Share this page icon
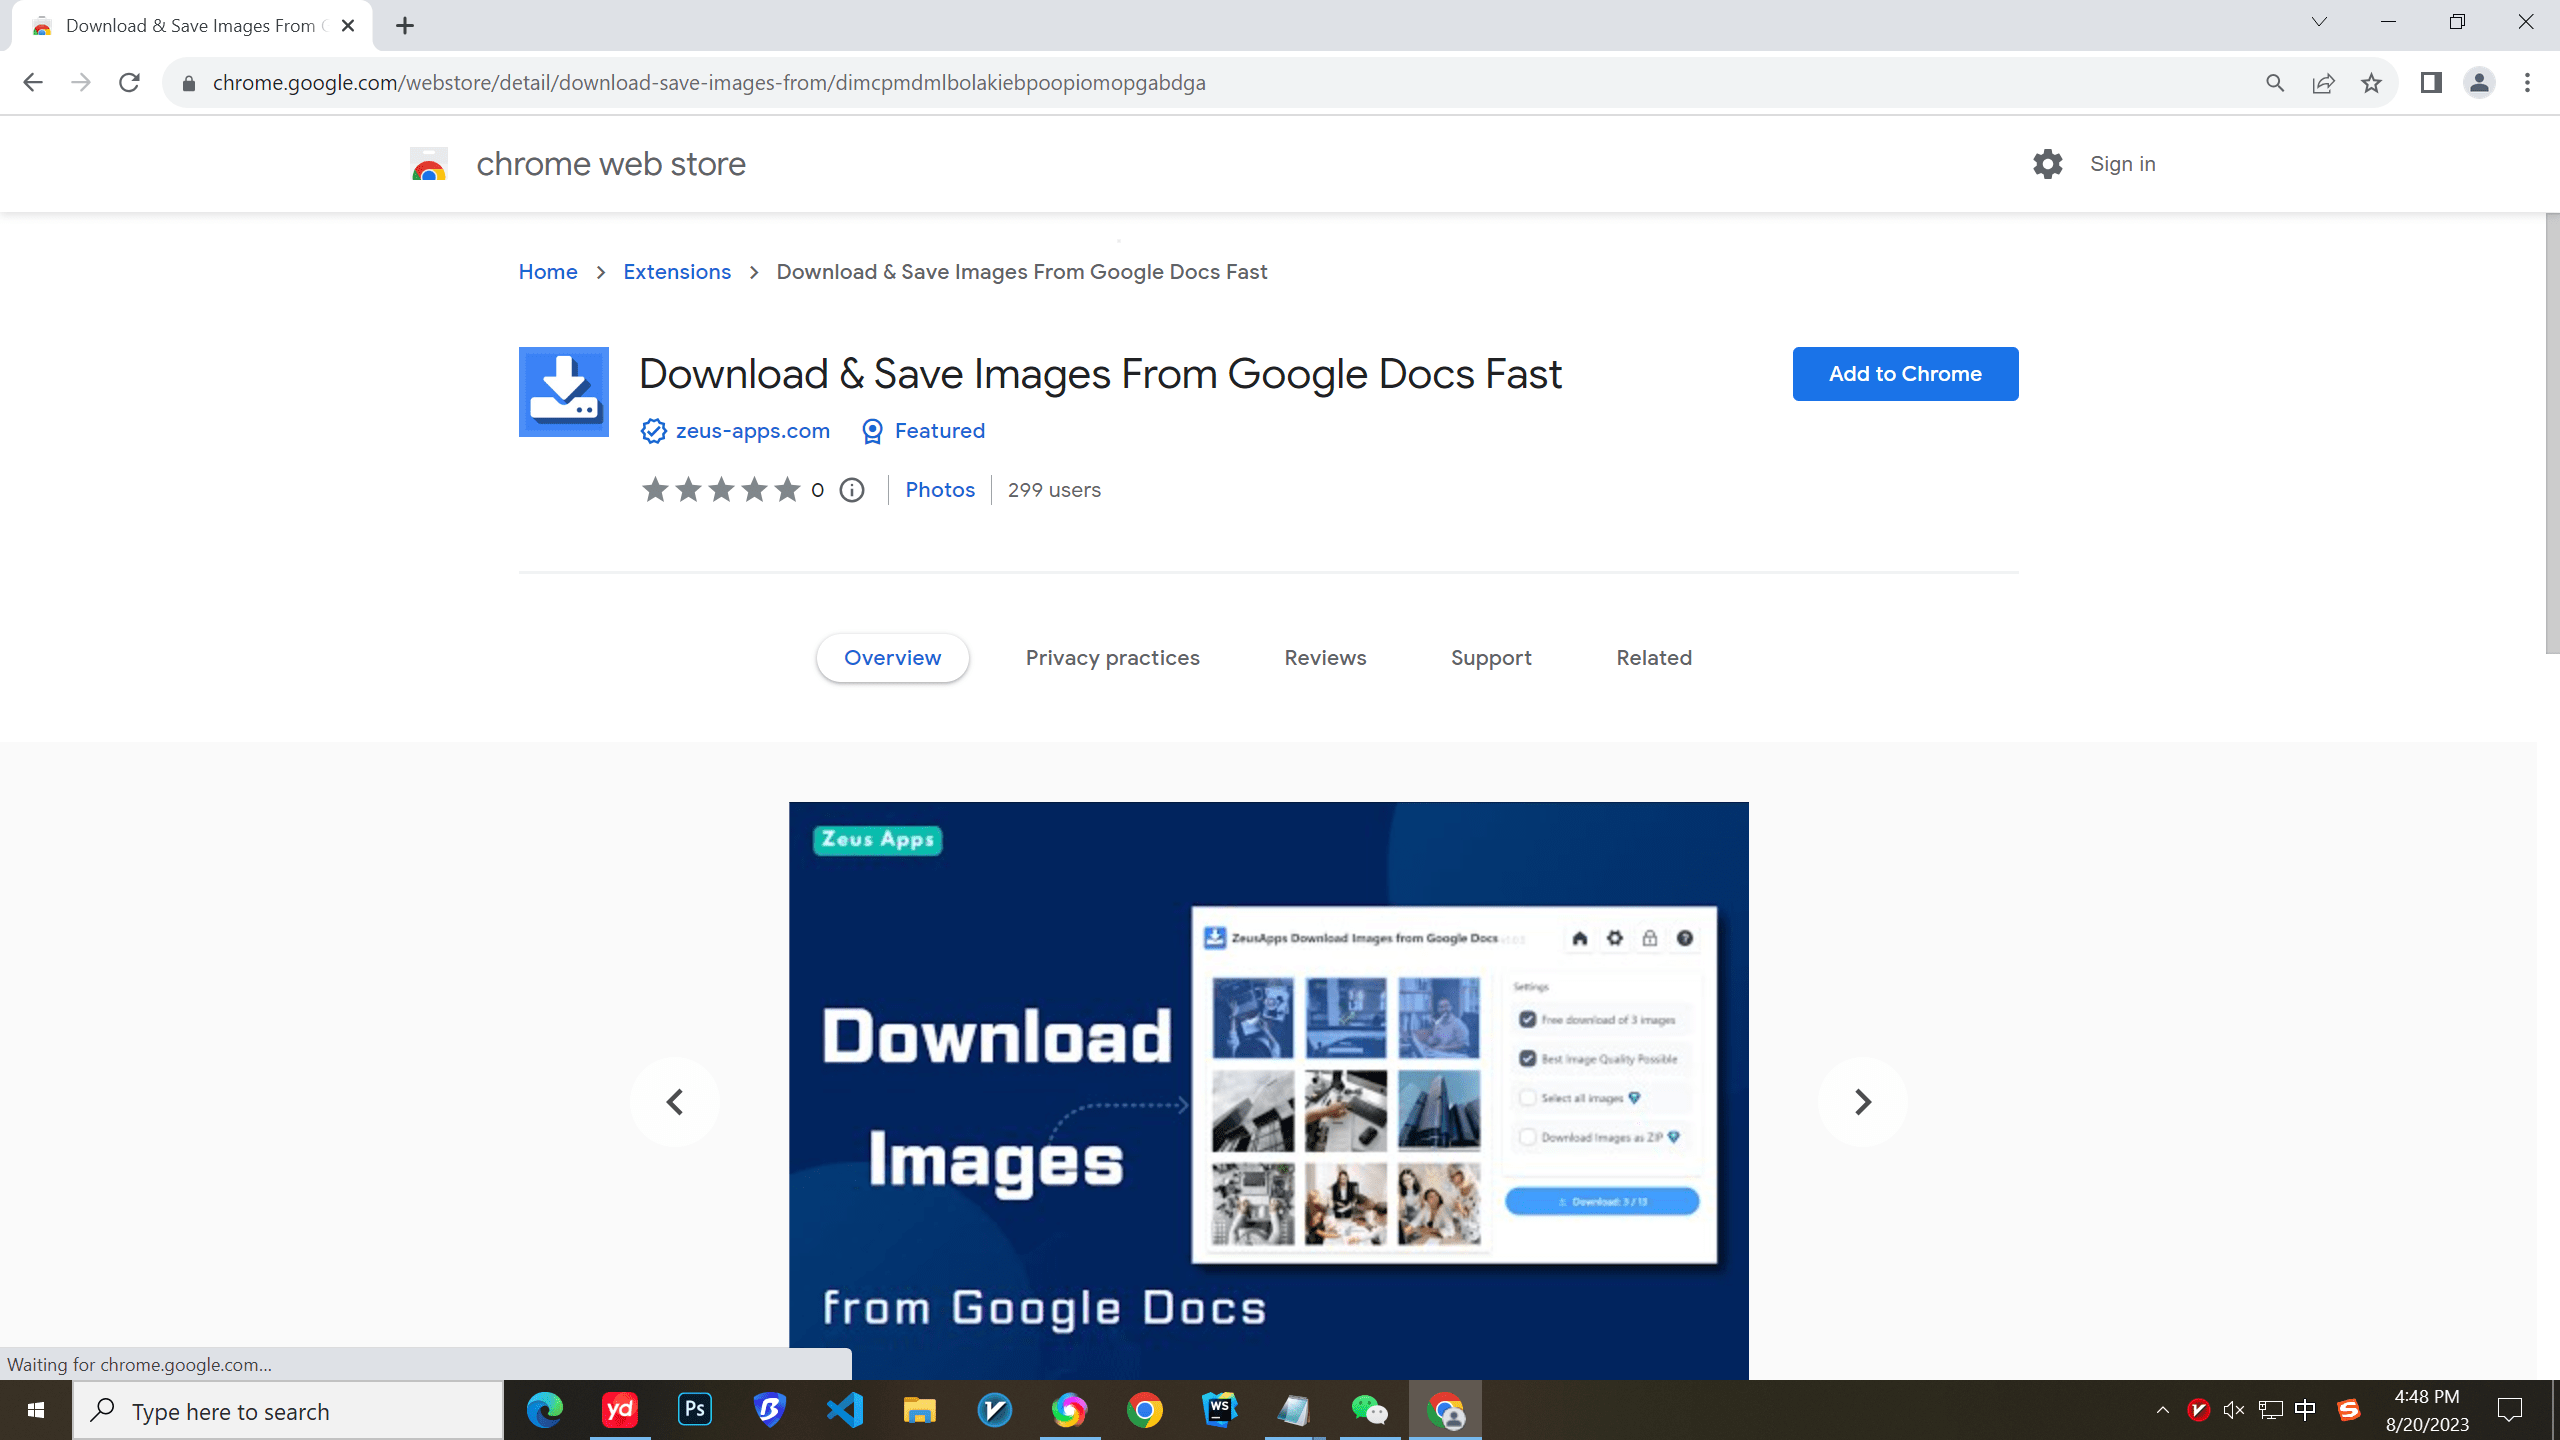 click(2323, 83)
